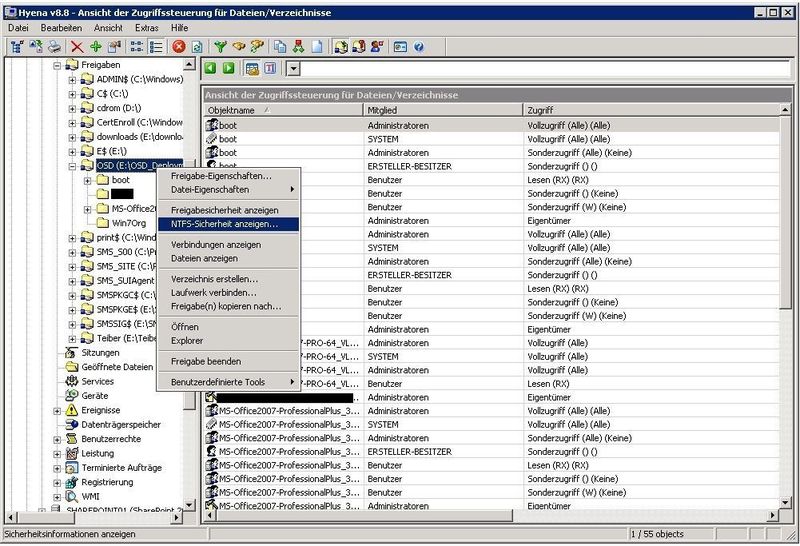Click the green funnel filter icon
Screen dimensions: 800x546
220,47
